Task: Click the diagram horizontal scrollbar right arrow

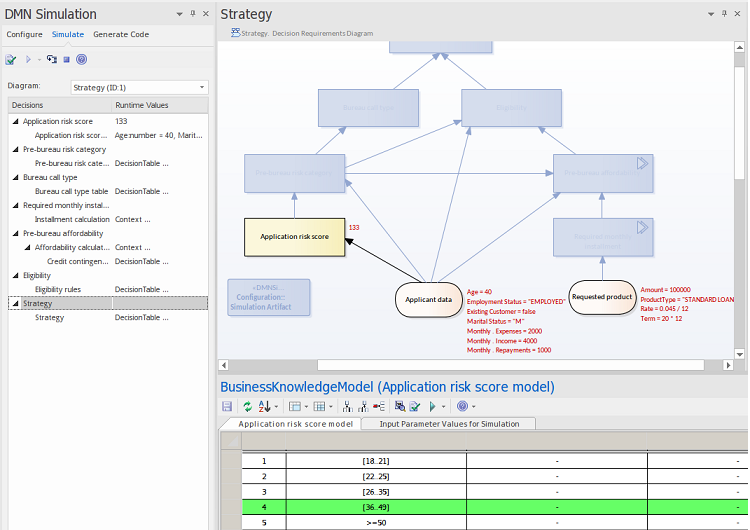Action: tap(728, 365)
